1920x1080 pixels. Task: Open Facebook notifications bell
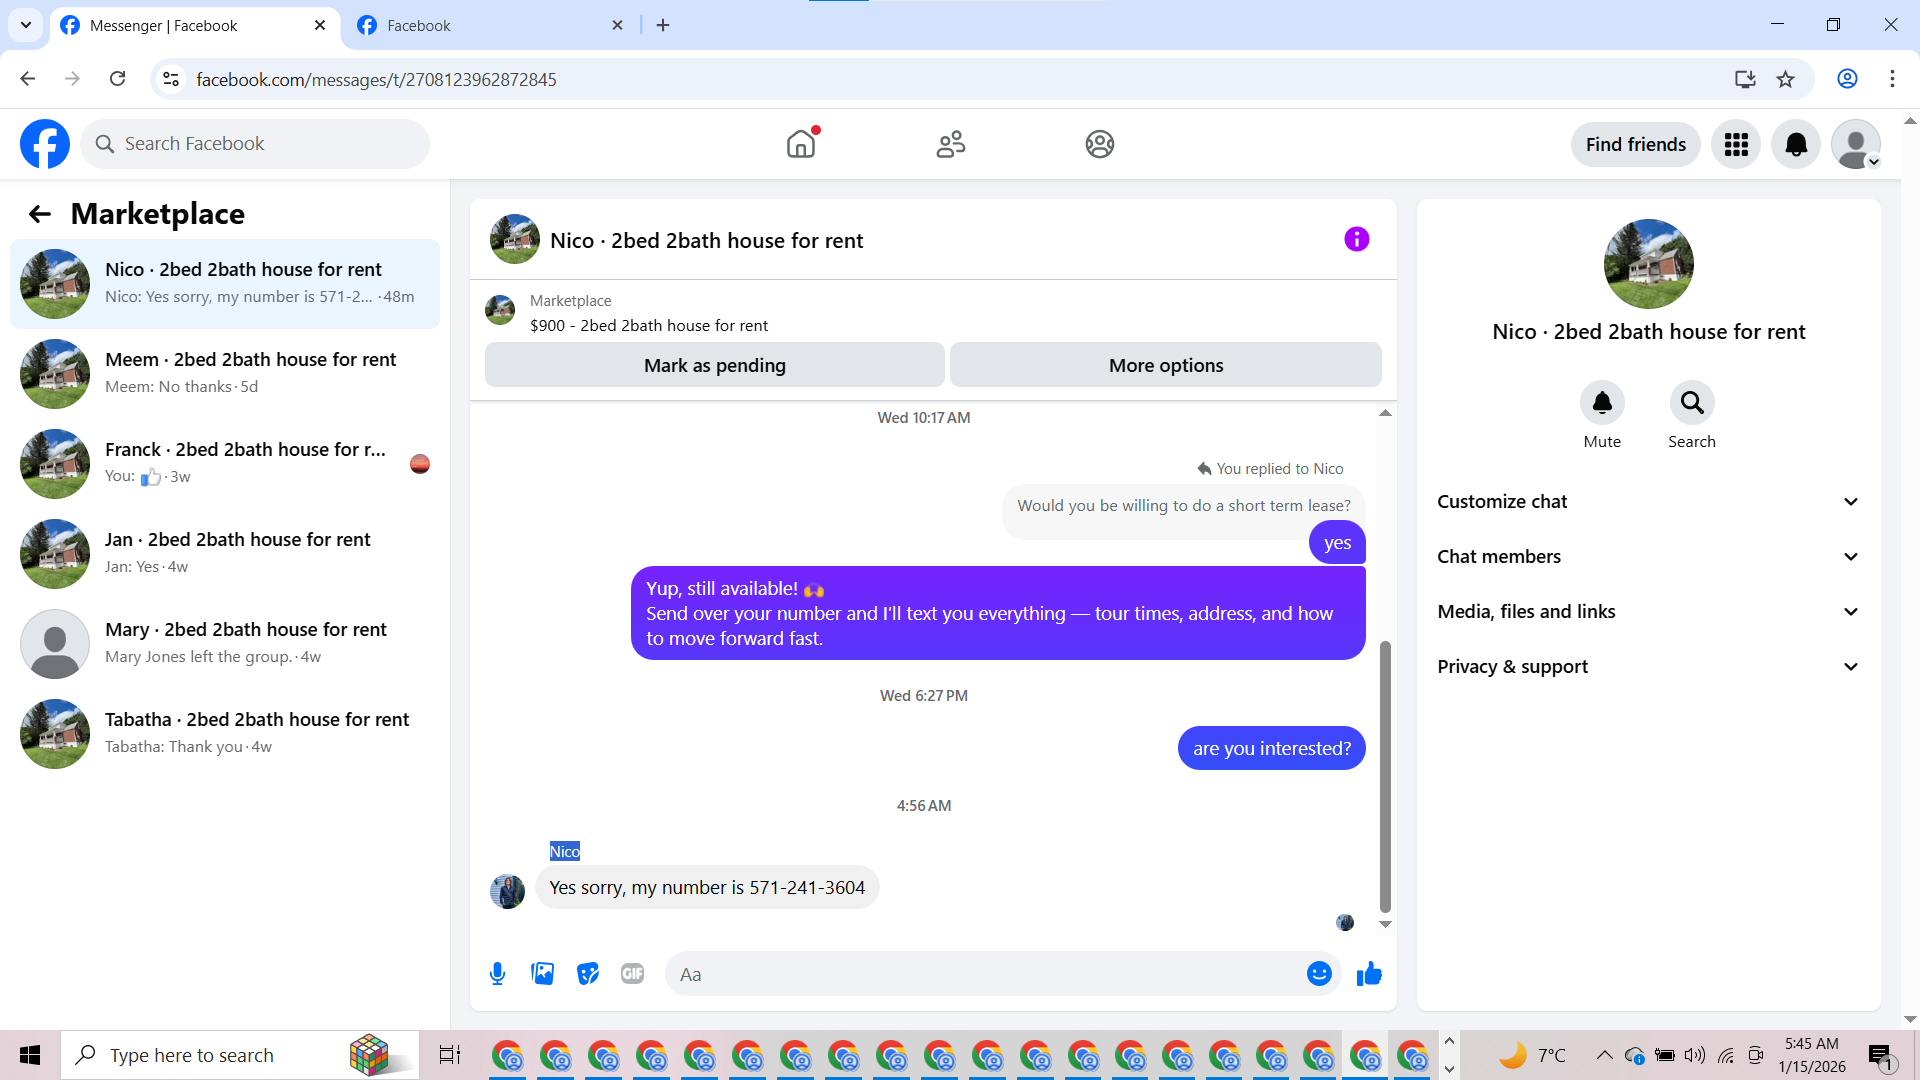click(x=1796, y=145)
